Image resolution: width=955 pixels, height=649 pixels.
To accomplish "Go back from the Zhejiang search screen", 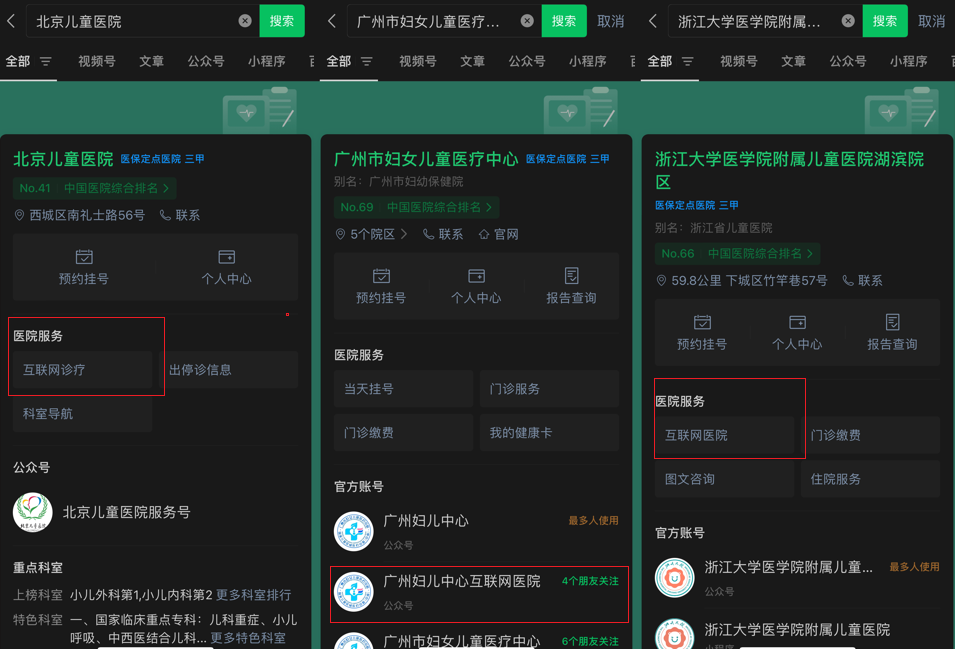I will click(653, 21).
